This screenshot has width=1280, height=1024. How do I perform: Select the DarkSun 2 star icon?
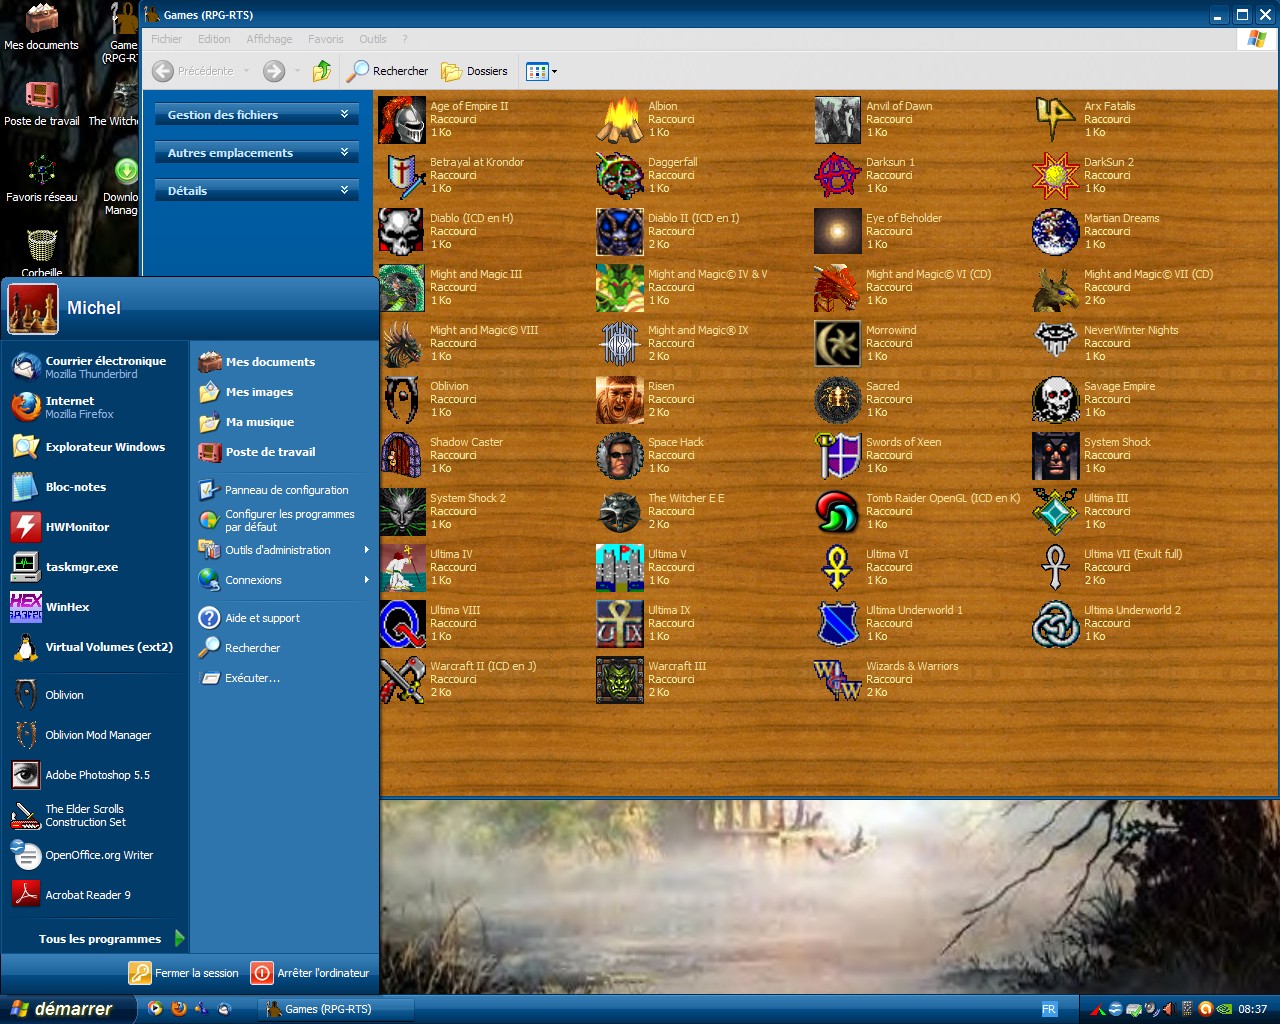[1056, 176]
